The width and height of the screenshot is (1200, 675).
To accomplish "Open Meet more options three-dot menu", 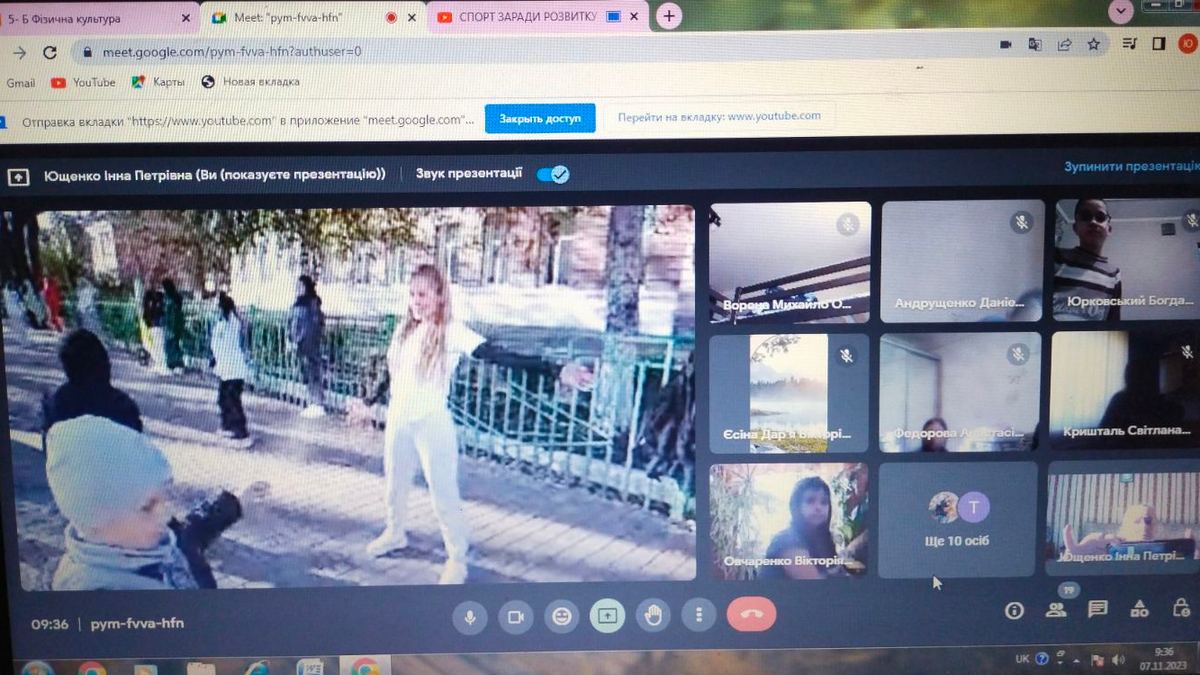I will pos(699,616).
